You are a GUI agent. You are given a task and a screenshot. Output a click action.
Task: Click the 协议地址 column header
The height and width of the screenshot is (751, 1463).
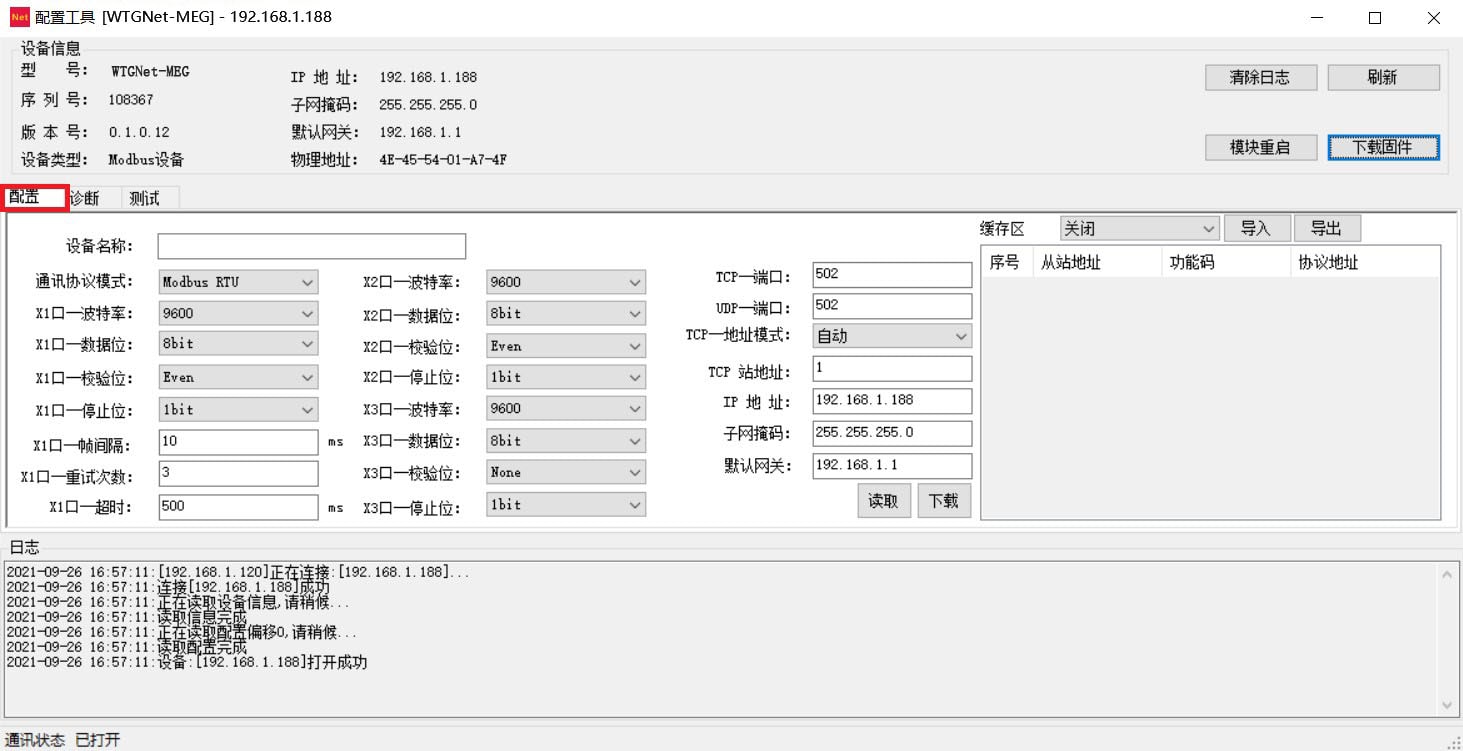(1364, 262)
